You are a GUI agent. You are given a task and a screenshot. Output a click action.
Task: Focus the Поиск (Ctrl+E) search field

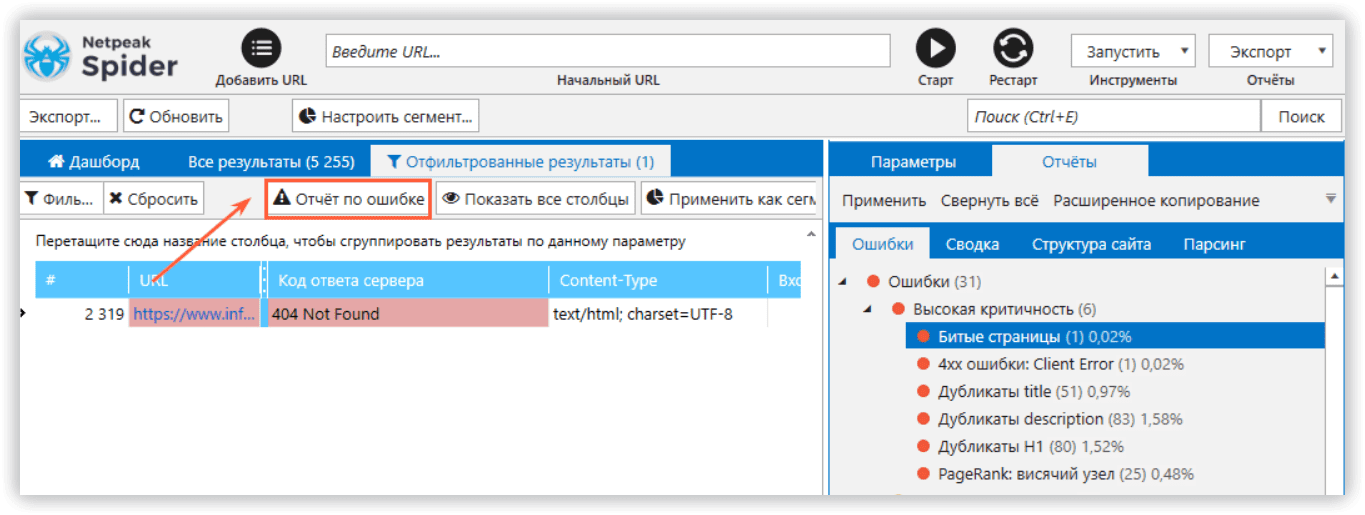click(x=1113, y=116)
